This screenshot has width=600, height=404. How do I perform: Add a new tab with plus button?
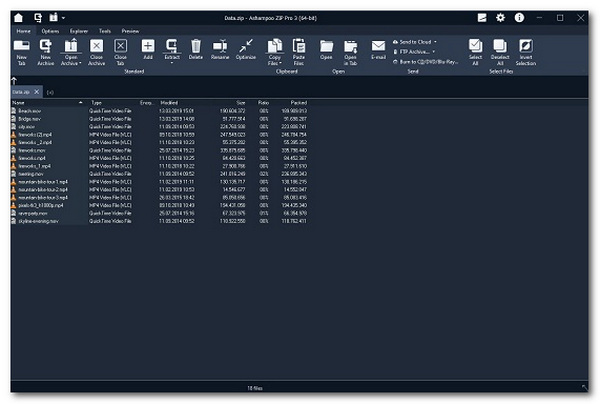(51, 92)
